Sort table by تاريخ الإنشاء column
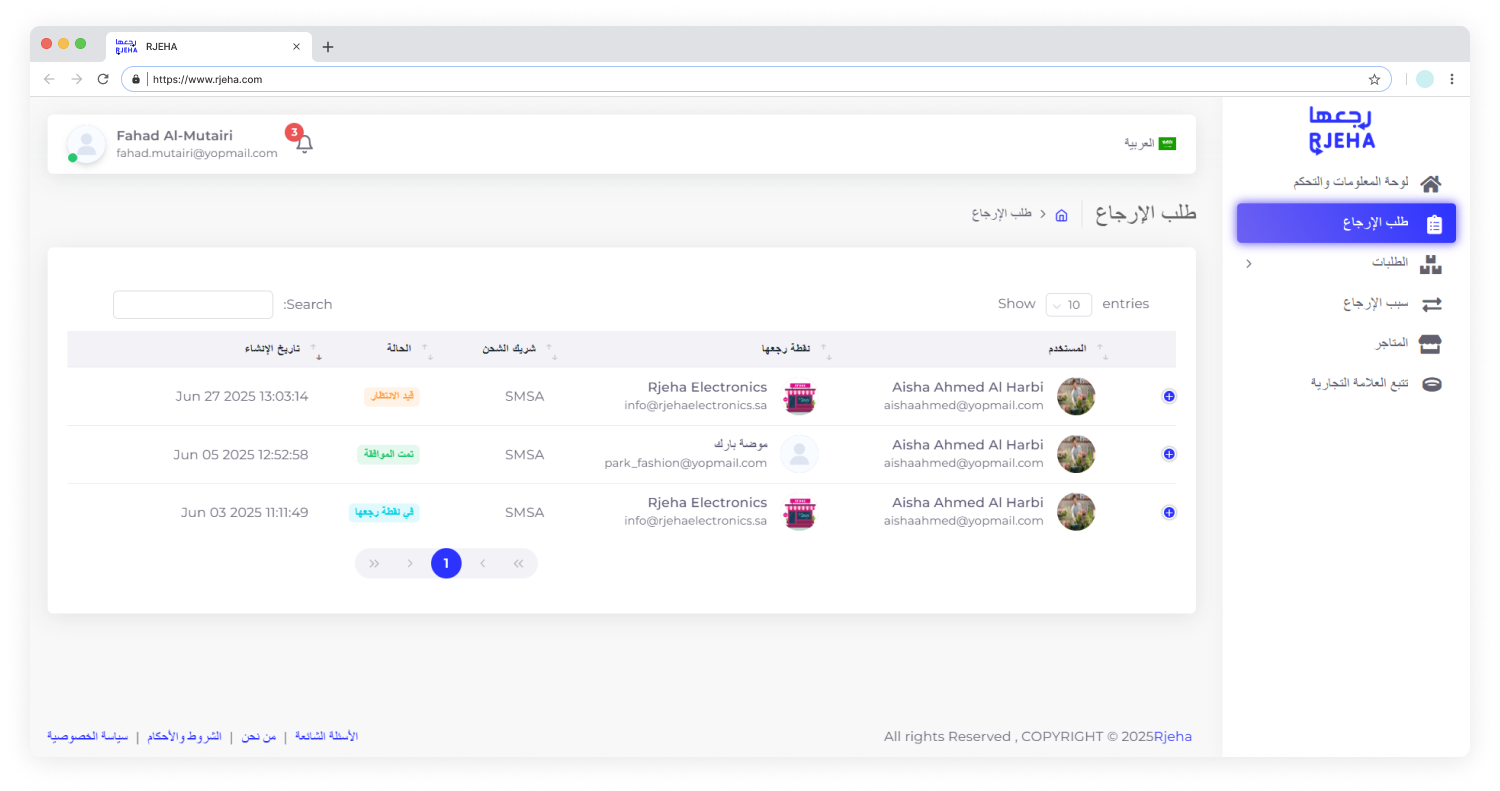 [x=273, y=349]
